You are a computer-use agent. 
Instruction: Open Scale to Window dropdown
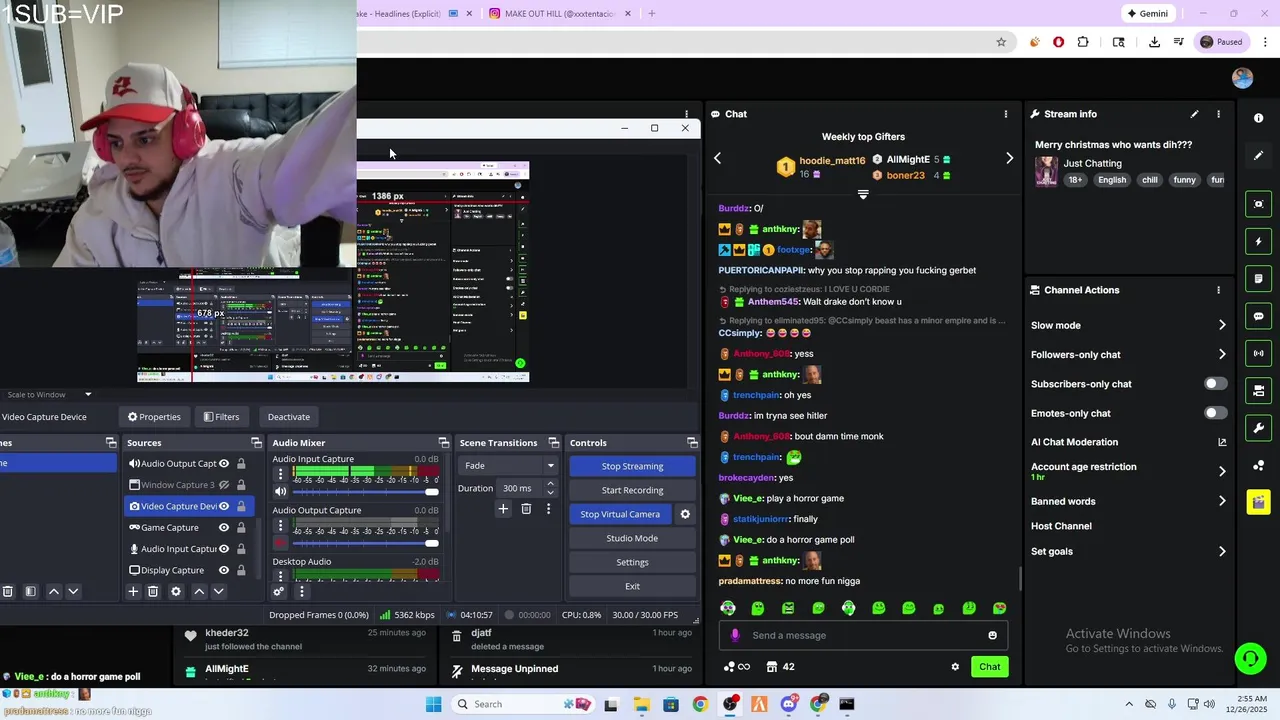pos(48,394)
